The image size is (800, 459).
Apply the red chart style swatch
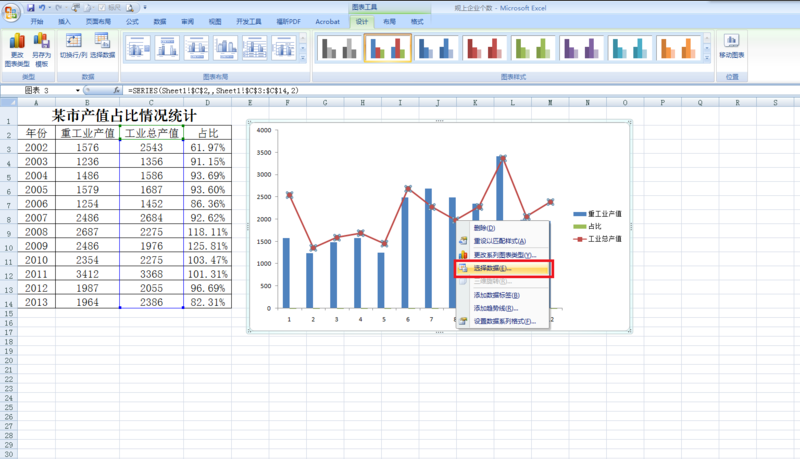coord(484,48)
